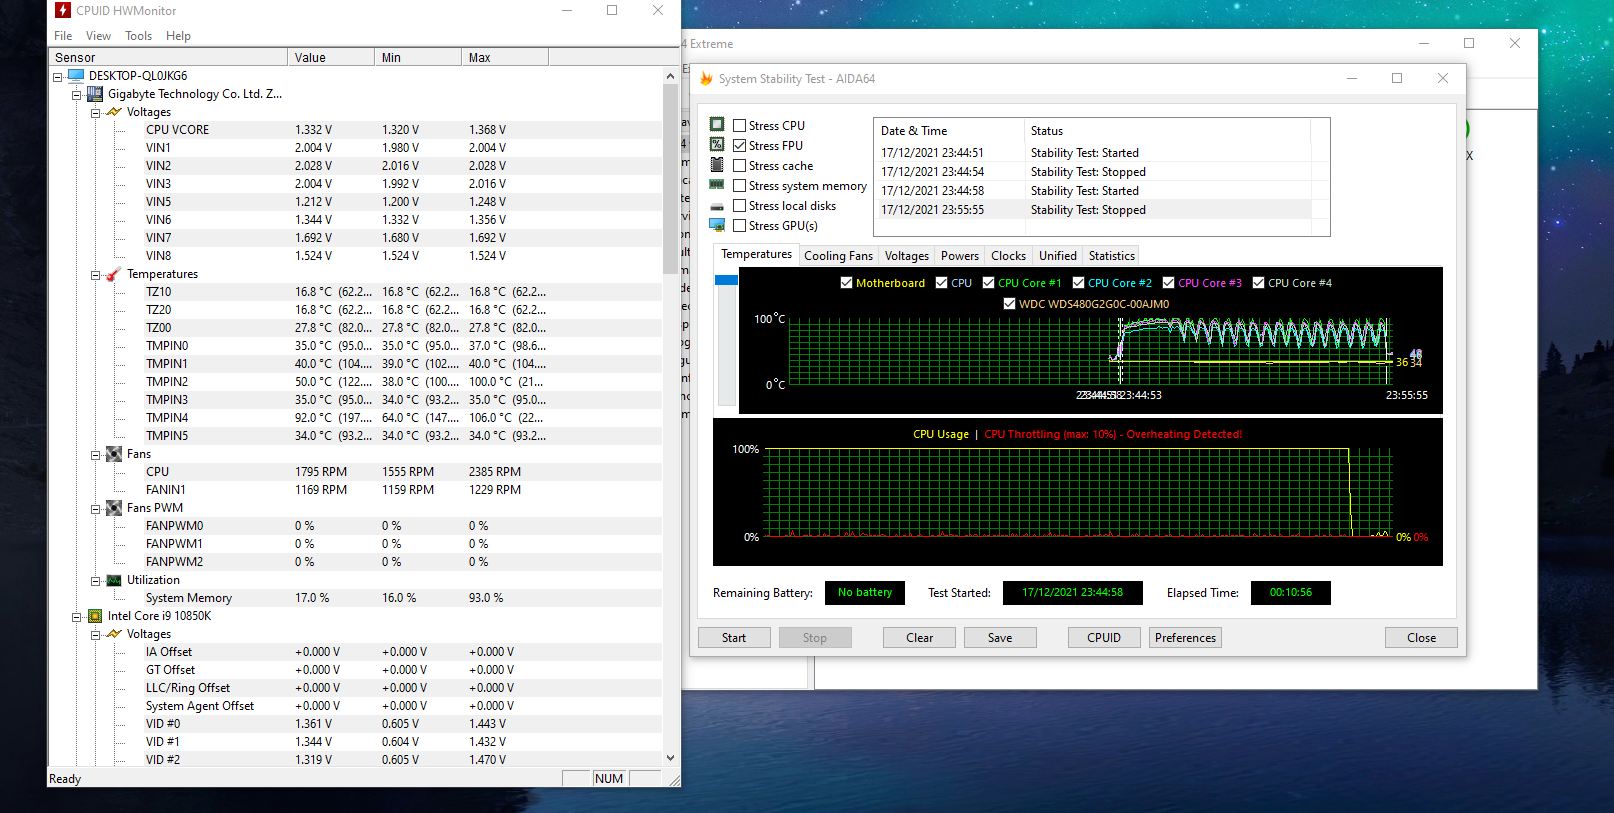Image resolution: width=1614 pixels, height=813 pixels.
Task: Enable Stress system memory checkbox
Action: click(x=740, y=186)
